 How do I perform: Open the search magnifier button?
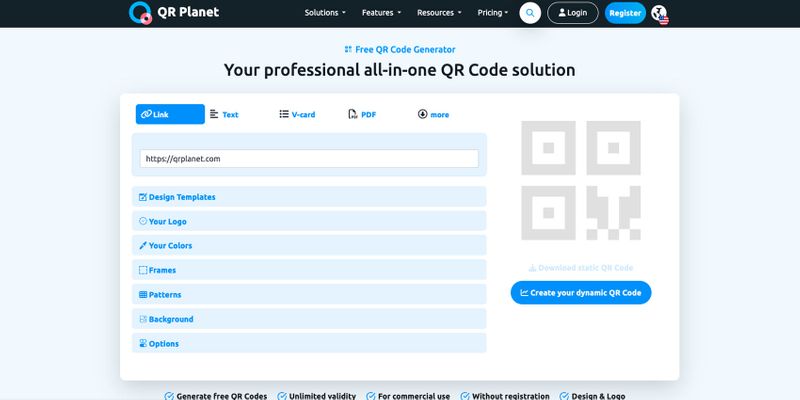530,13
